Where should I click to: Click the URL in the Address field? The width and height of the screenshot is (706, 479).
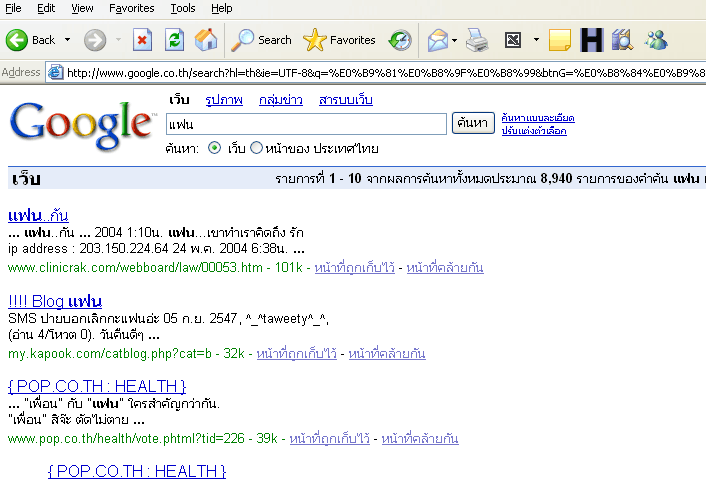[x=385, y=72]
